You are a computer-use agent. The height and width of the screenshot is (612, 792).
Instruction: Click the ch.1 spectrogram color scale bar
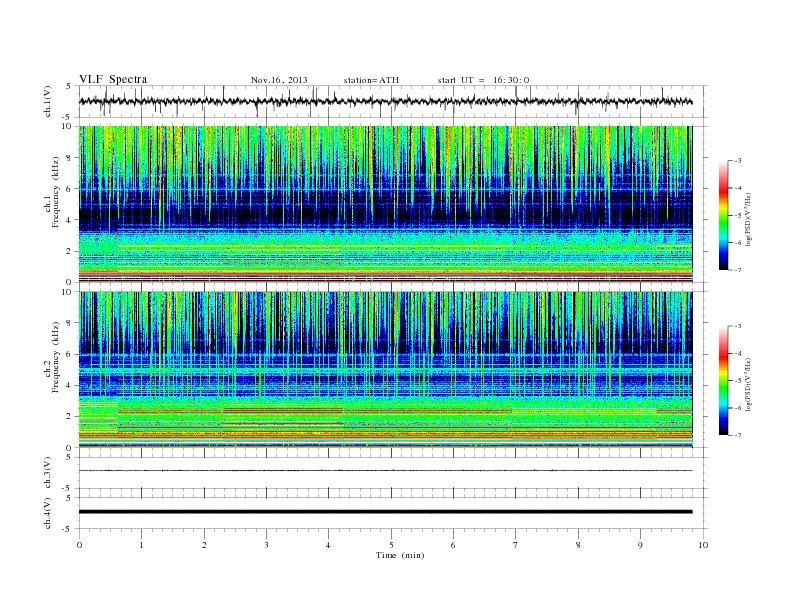pyautogui.click(x=724, y=216)
